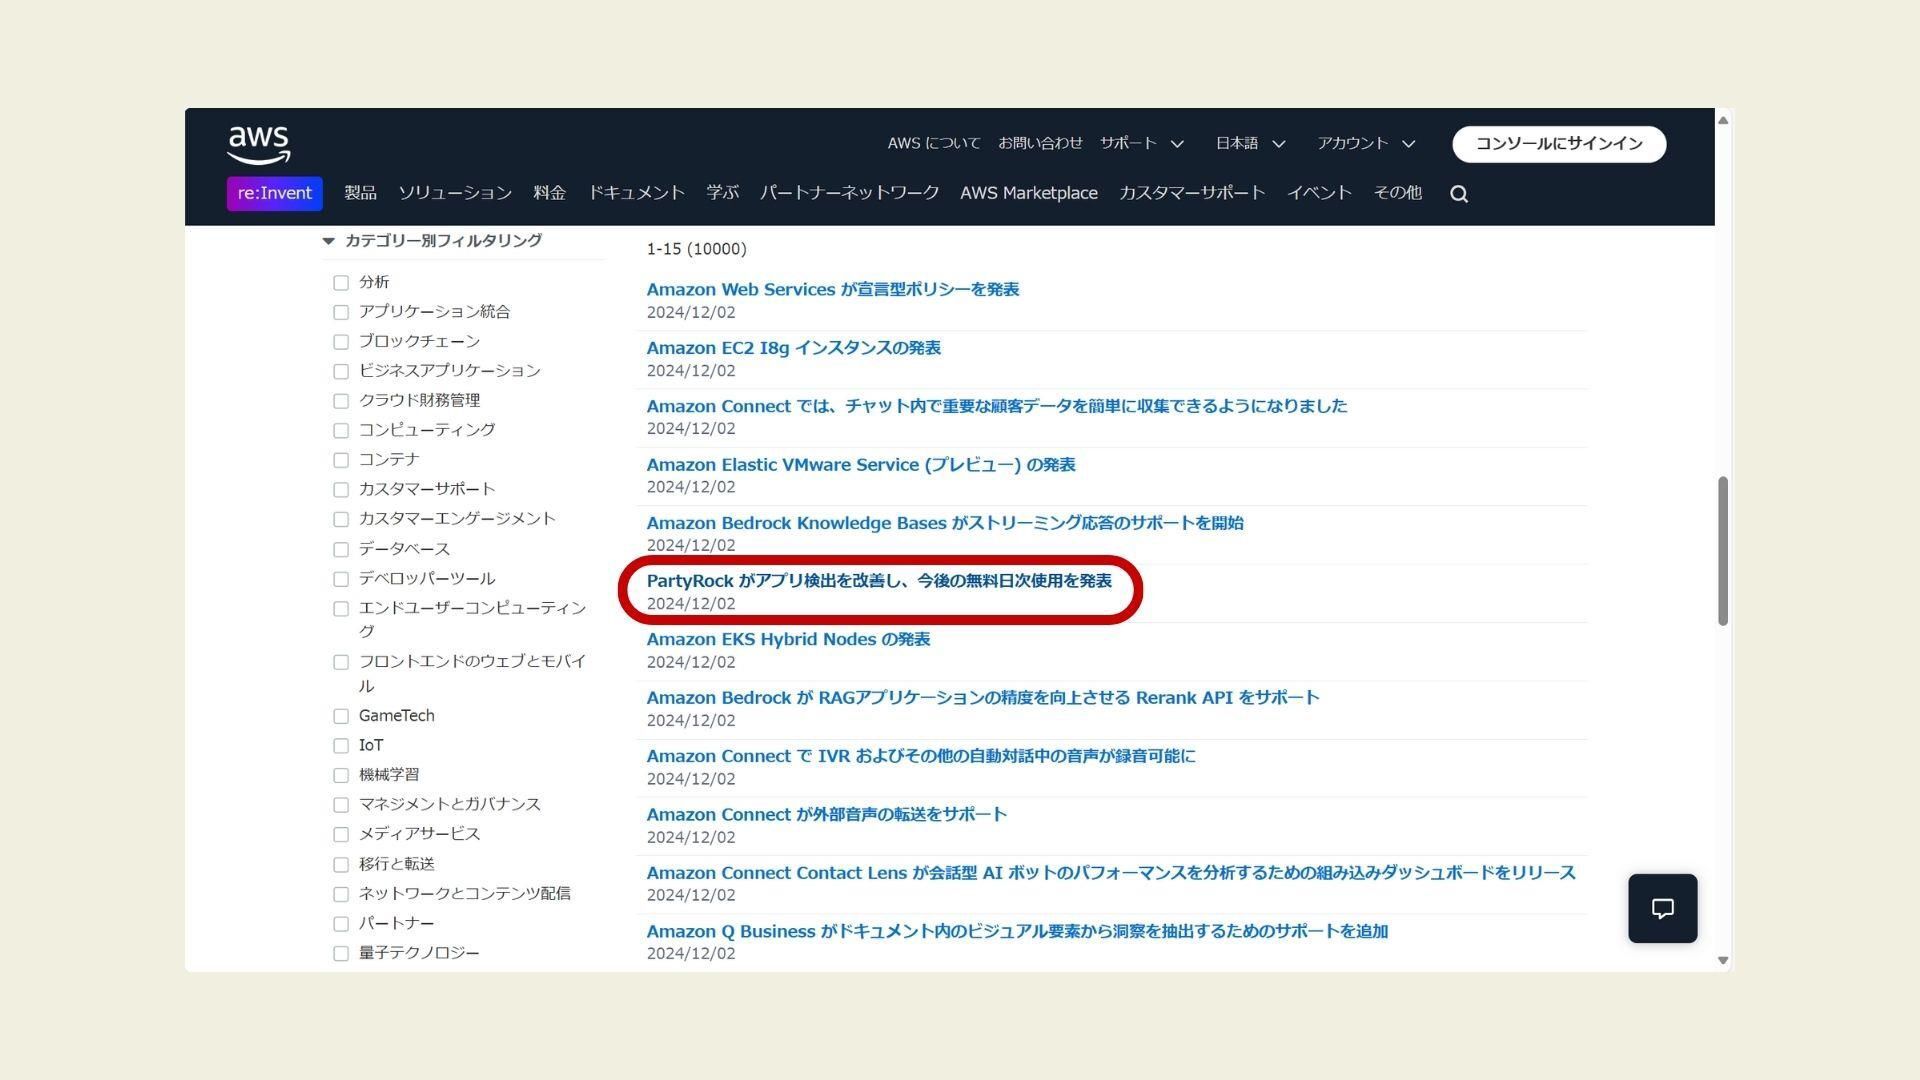Check the ネットワークとコンテンツ配信 checkbox
Image resolution: width=1920 pixels, height=1080 pixels.
click(341, 894)
